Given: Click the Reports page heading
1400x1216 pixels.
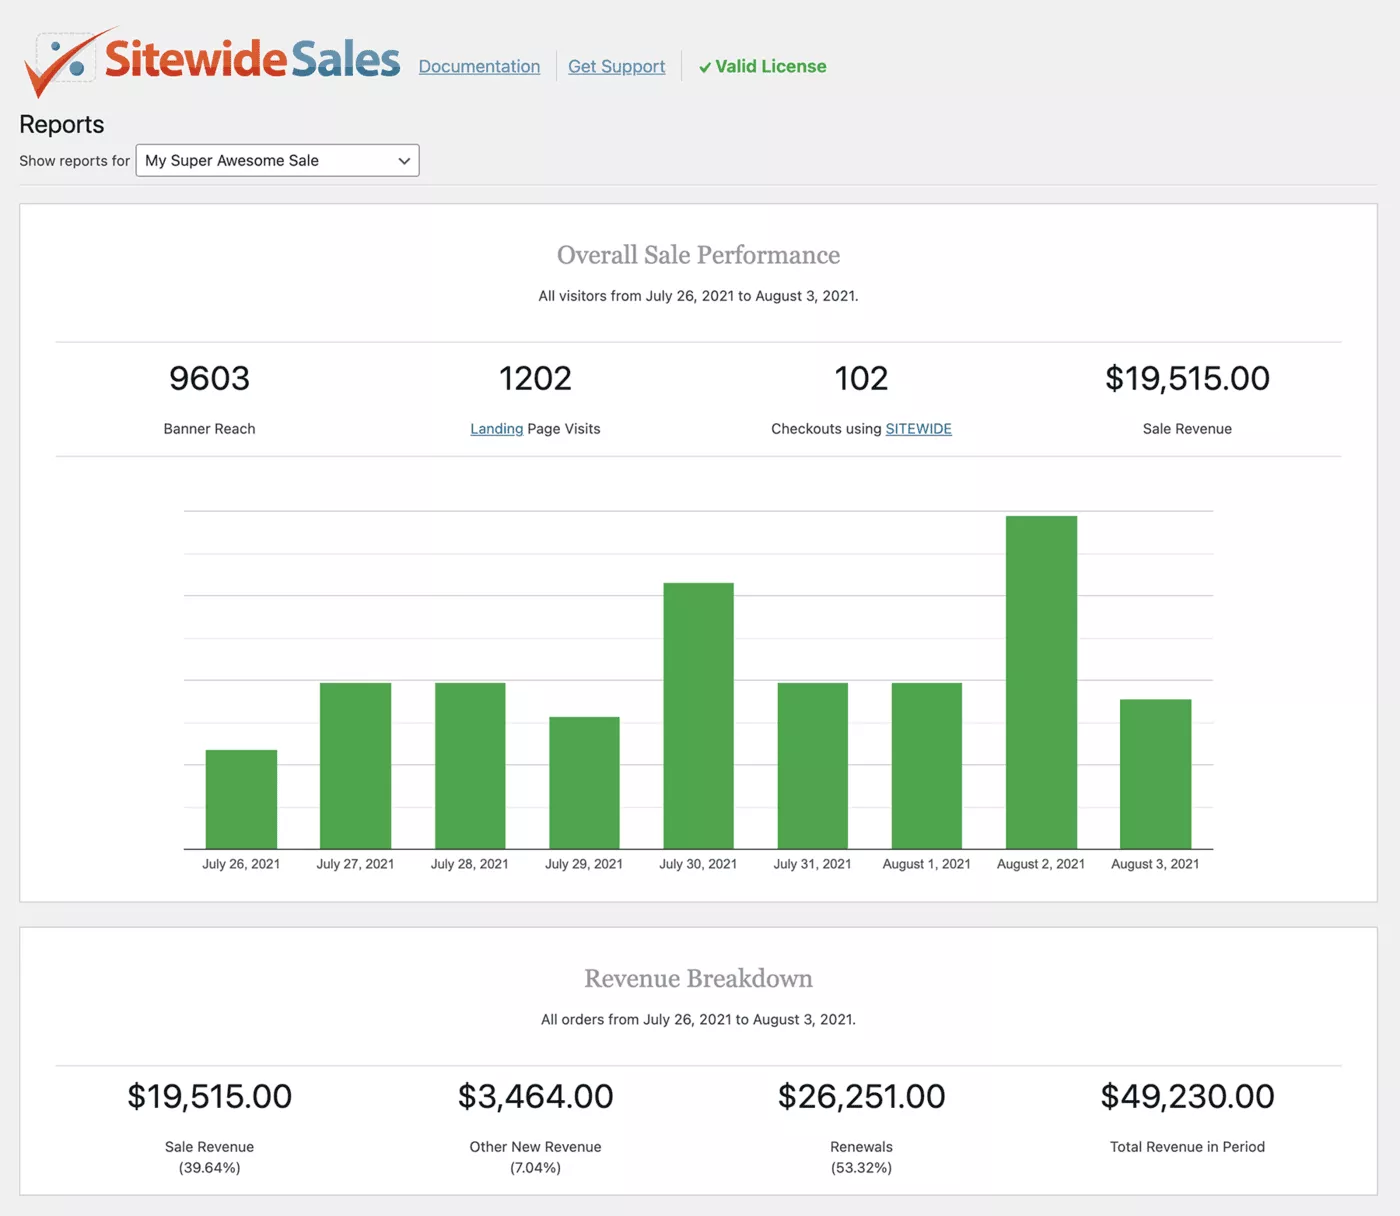Looking at the screenshot, I should (62, 124).
